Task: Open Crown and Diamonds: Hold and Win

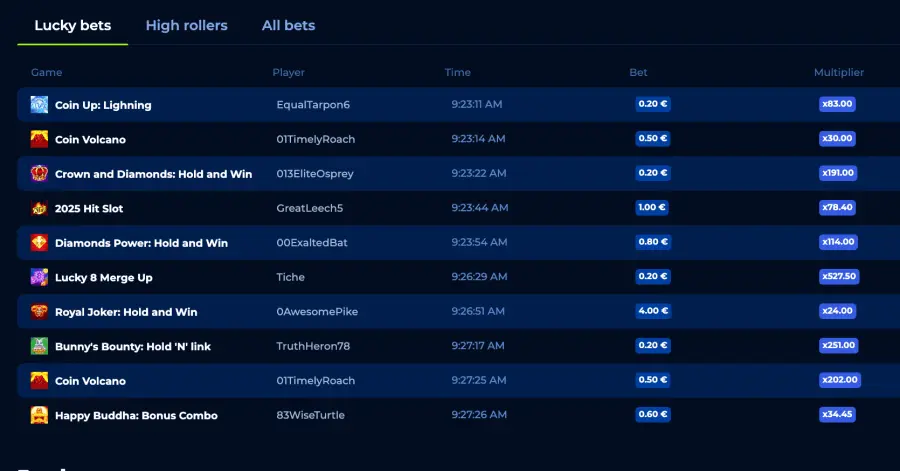Action: pos(153,174)
